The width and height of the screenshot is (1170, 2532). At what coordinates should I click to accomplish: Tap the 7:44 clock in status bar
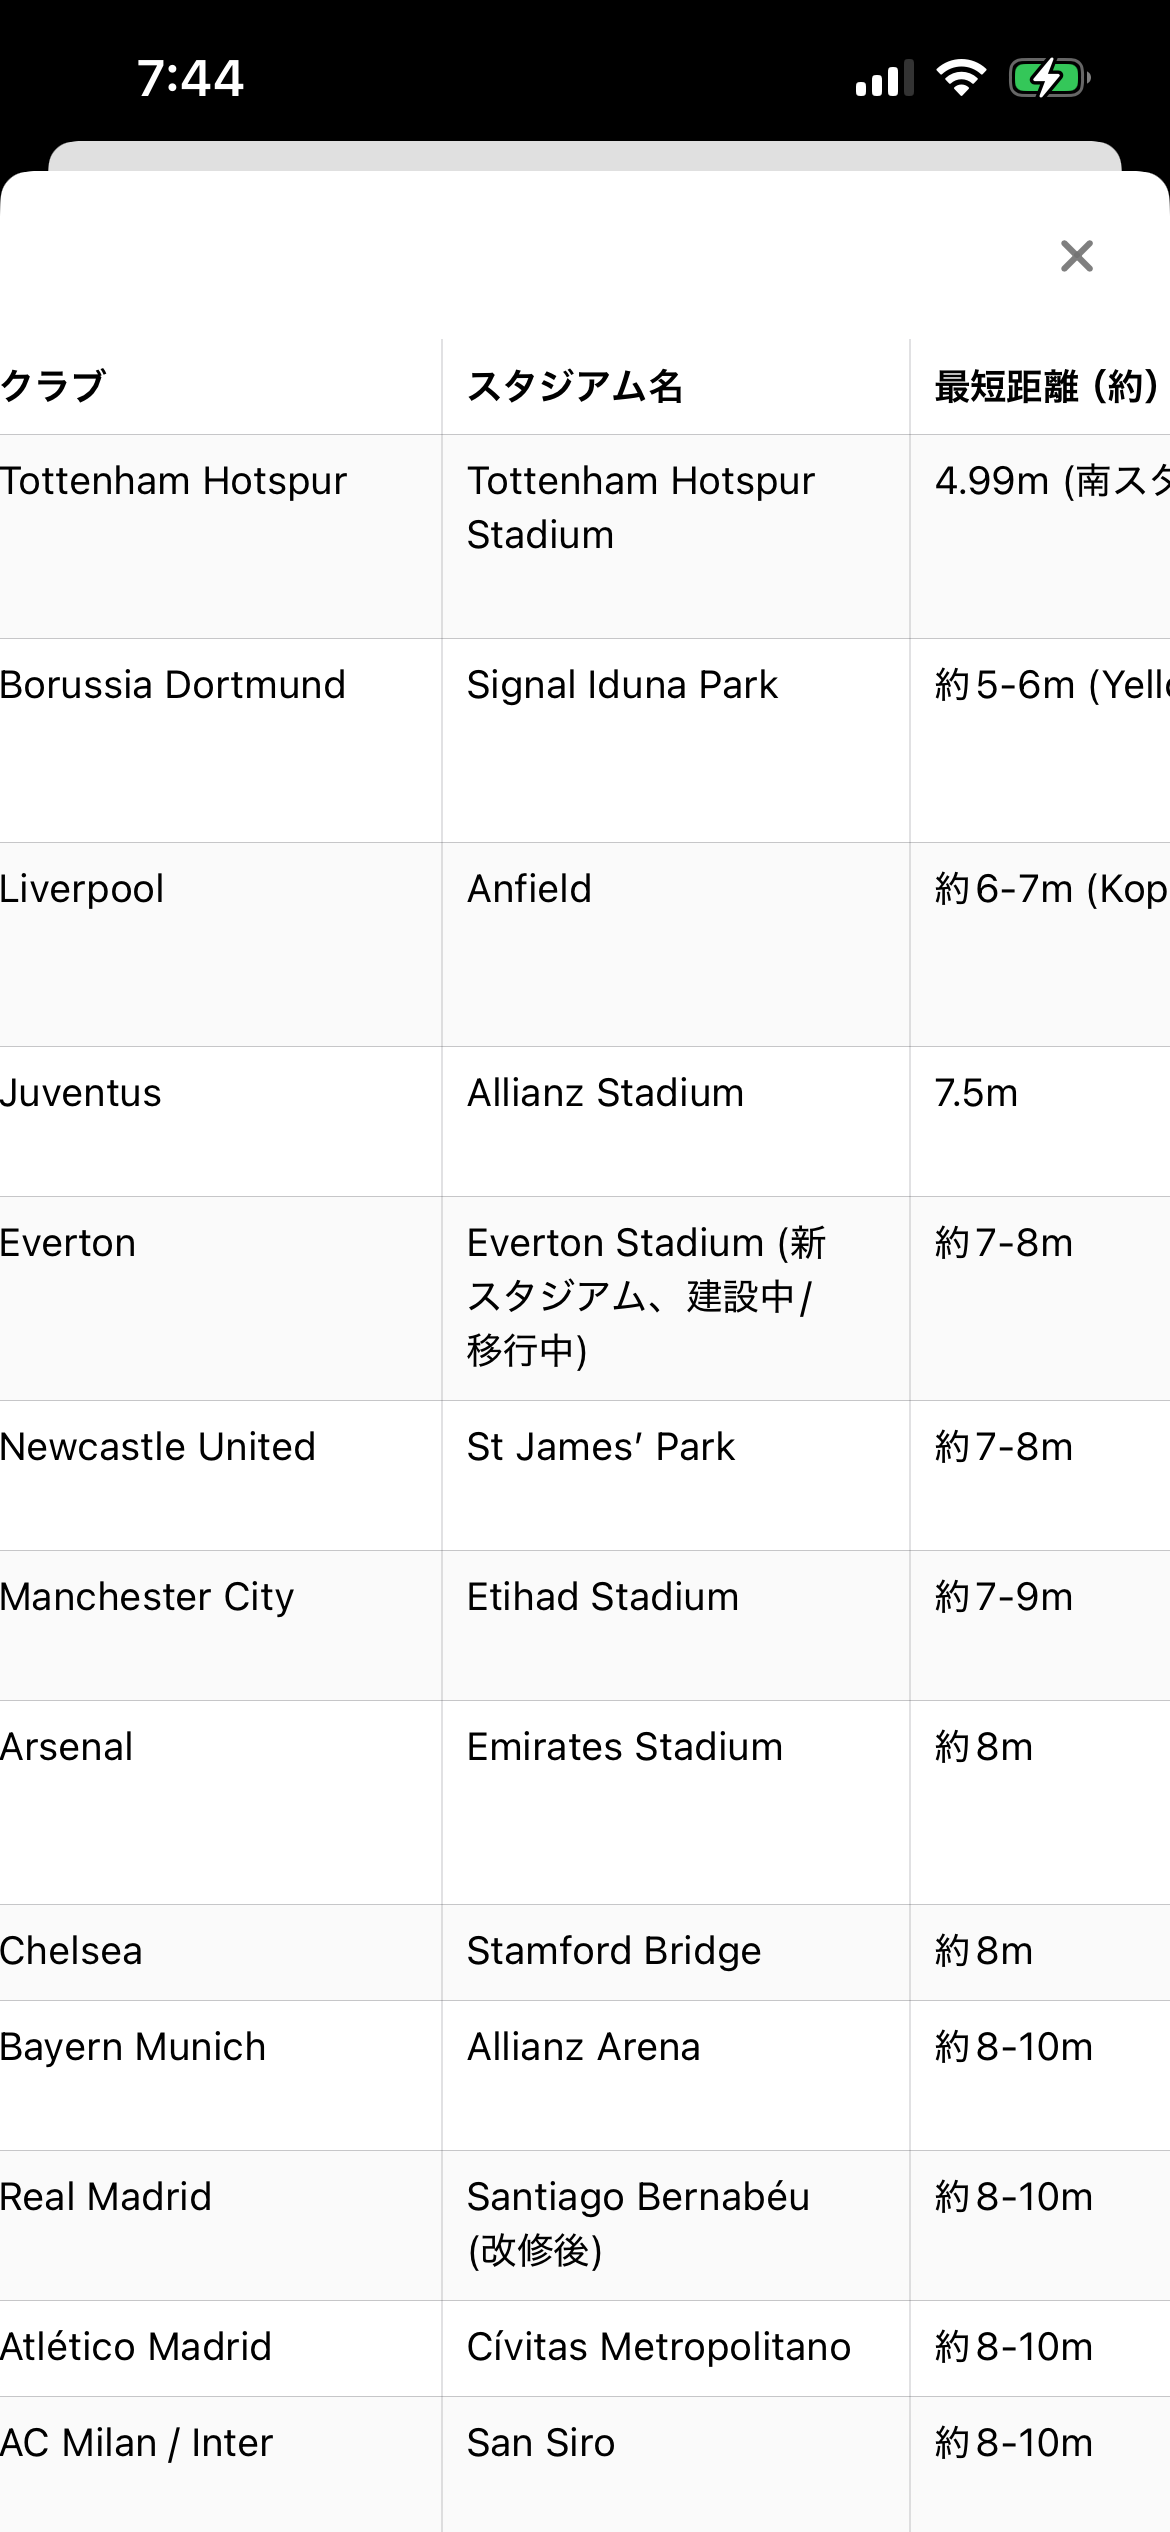pos(190,79)
